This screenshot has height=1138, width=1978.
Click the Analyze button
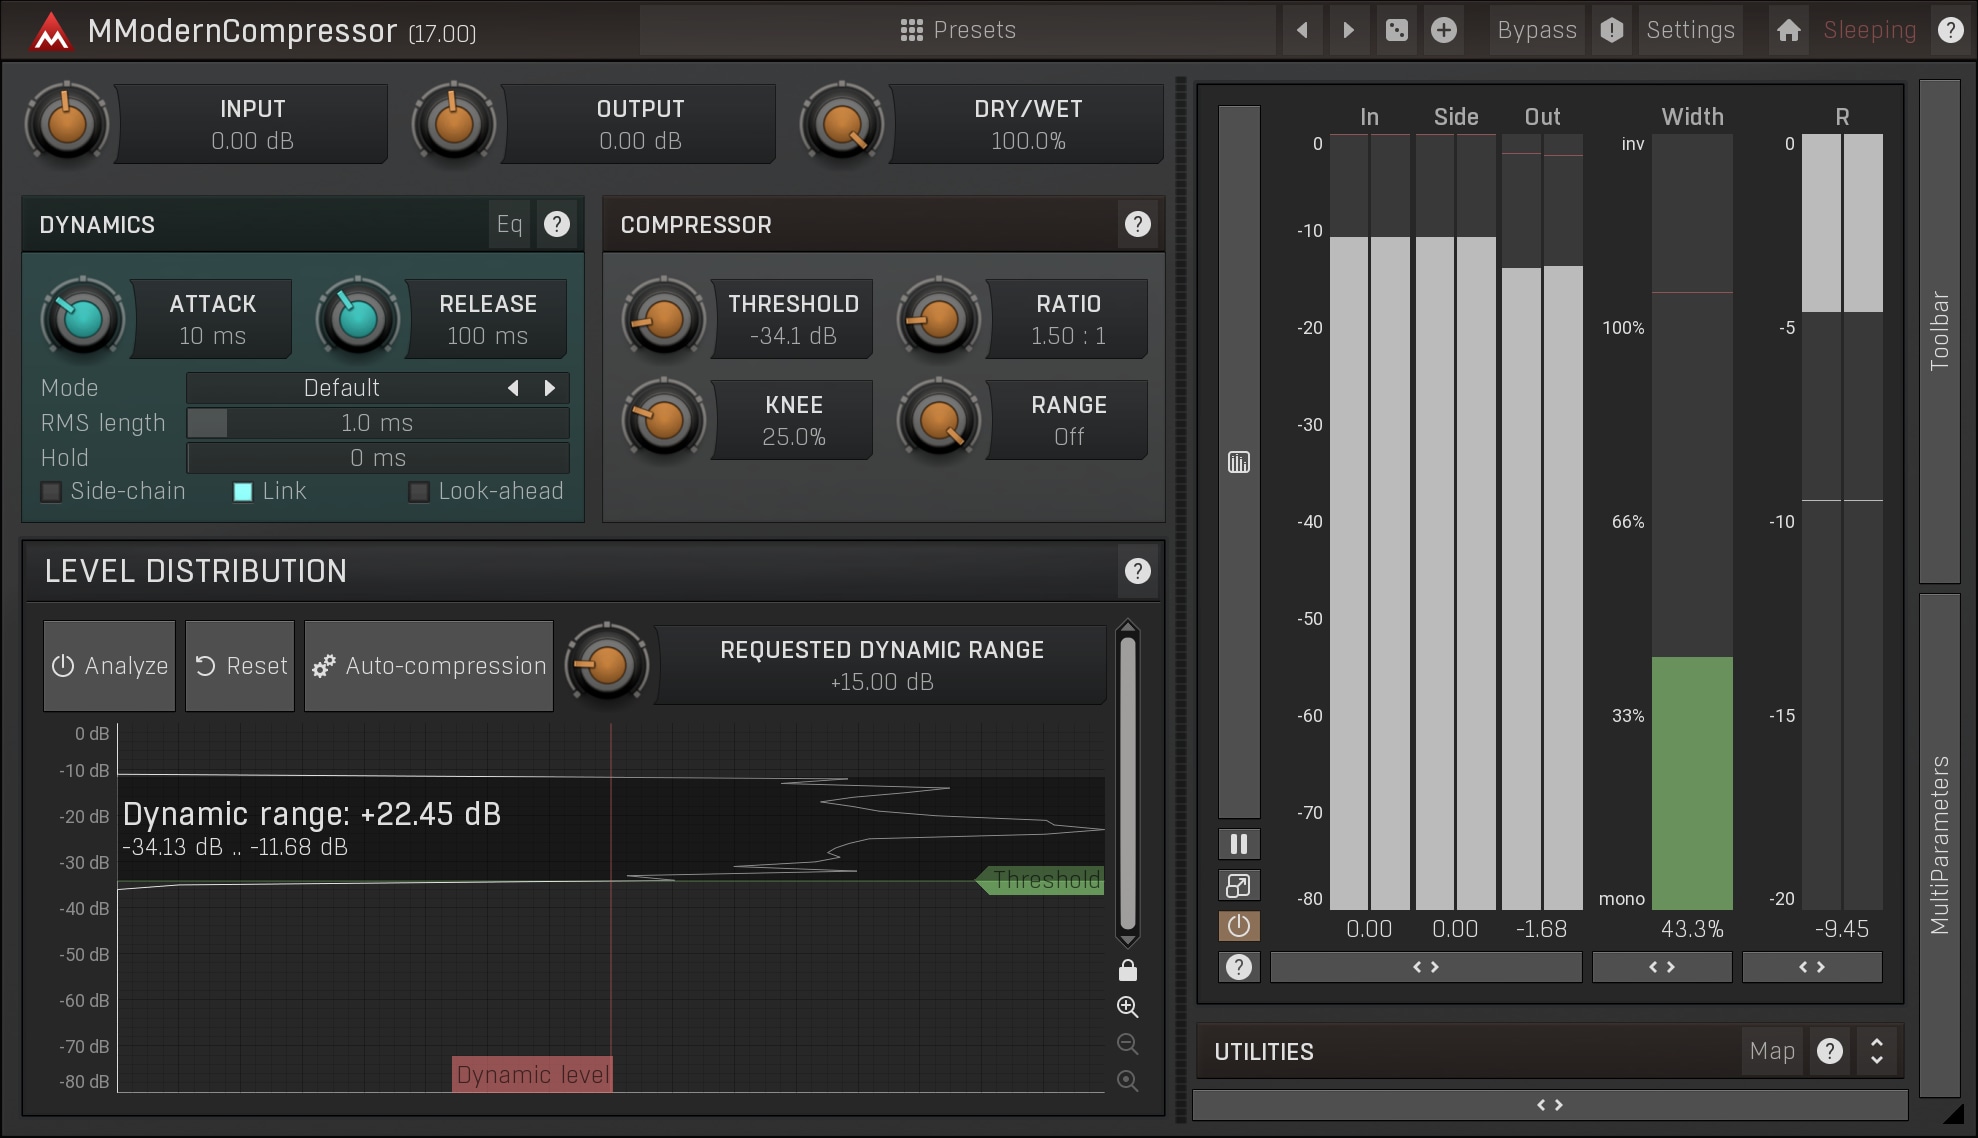(x=109, y=666)
